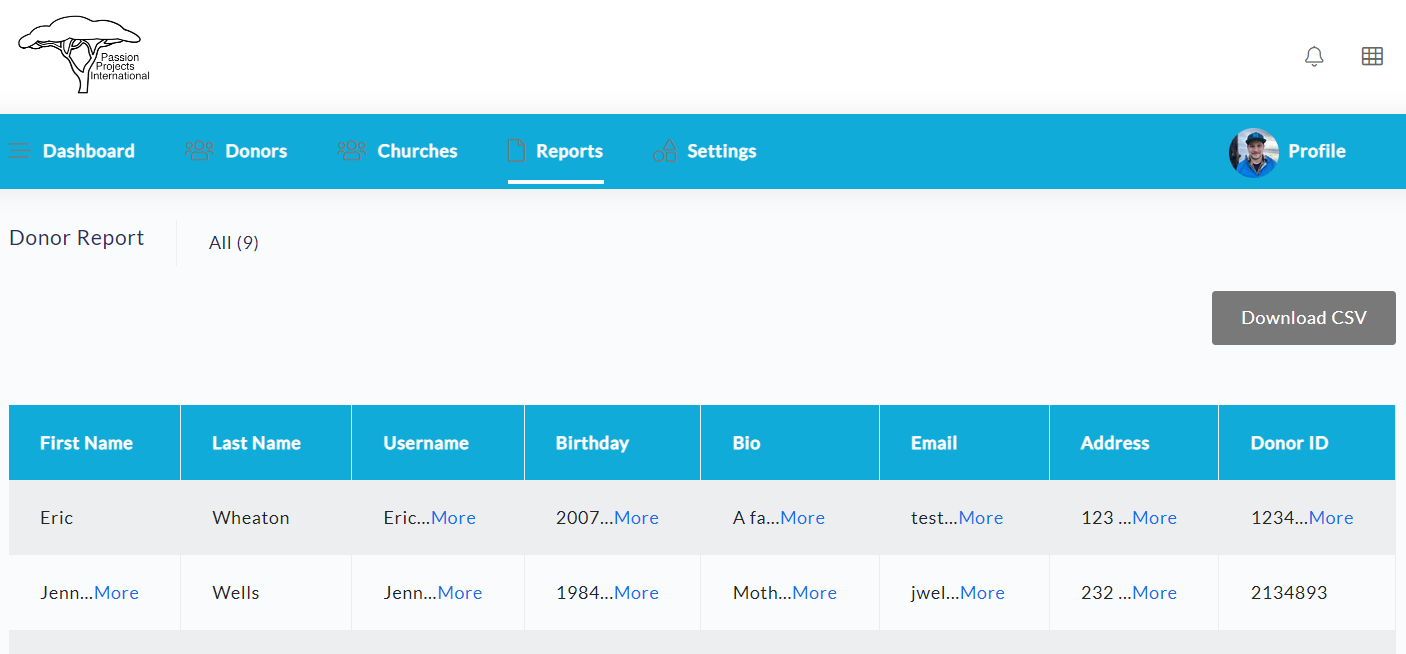Expand Eric's Bio using More link
Screen dimensions: 1406x654
pos(802,518)
